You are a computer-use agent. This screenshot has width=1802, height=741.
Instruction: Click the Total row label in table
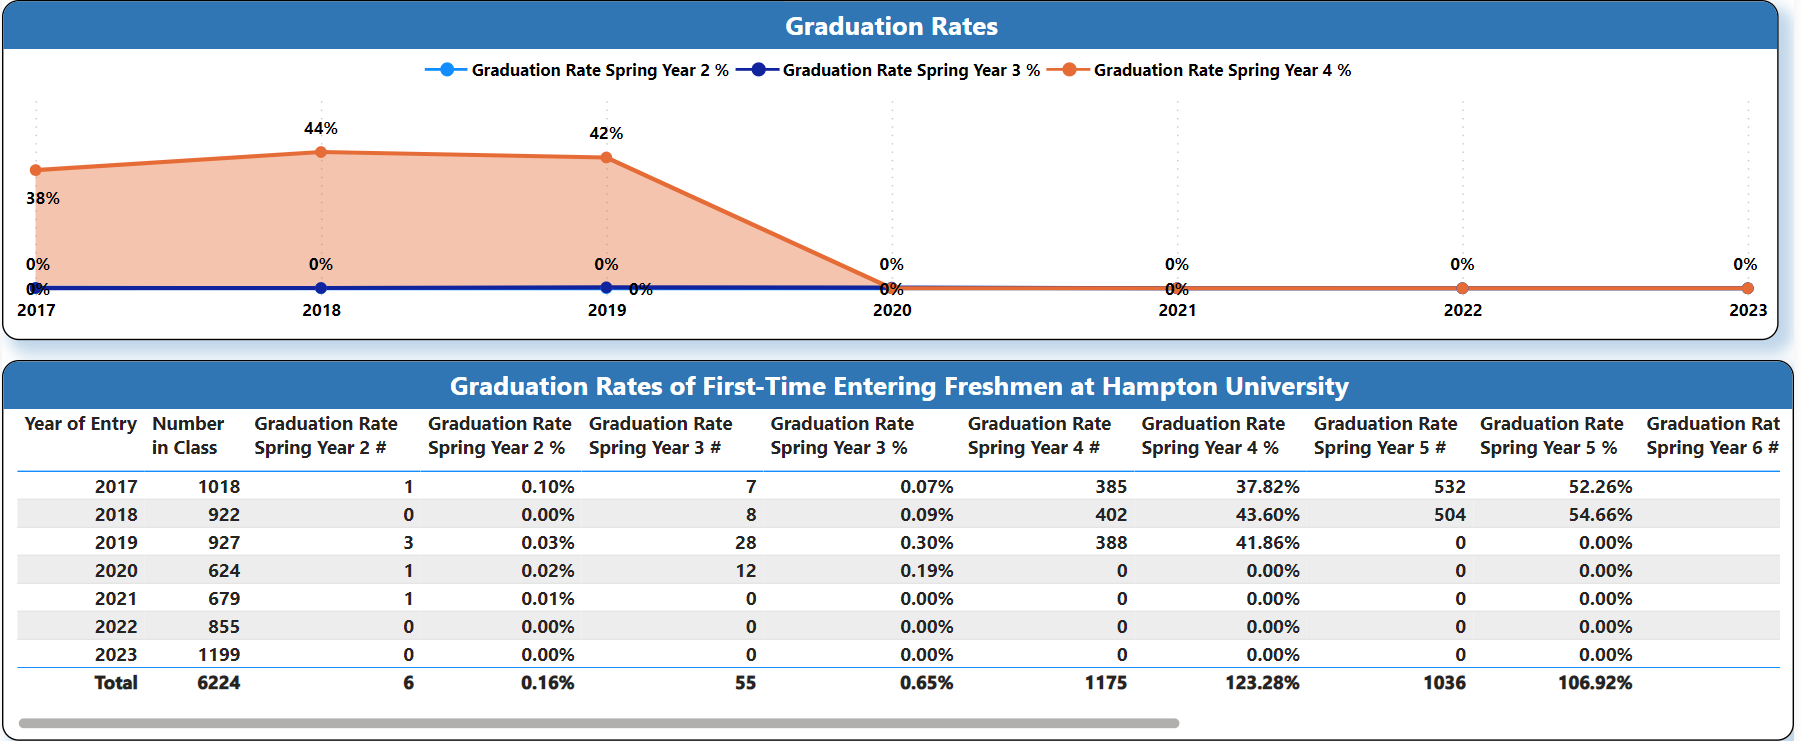pos(116,683)
